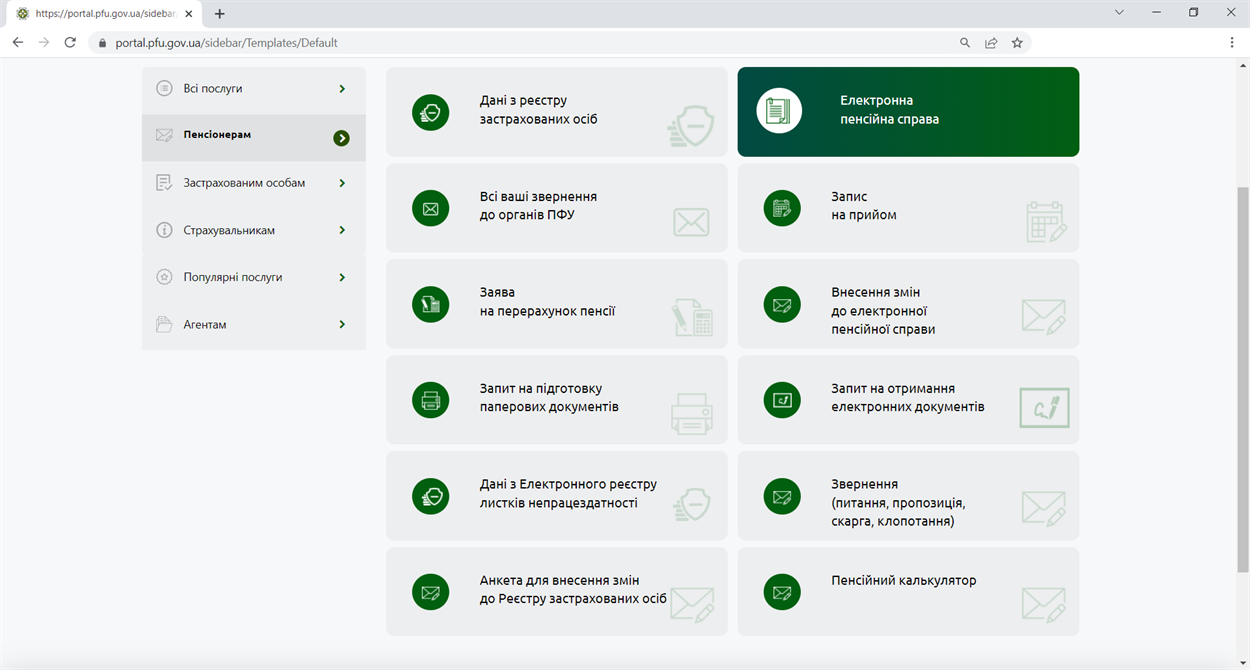
Task: Click the checklist icon beside Застрахованим особам
Action: [x=164, y=183]
